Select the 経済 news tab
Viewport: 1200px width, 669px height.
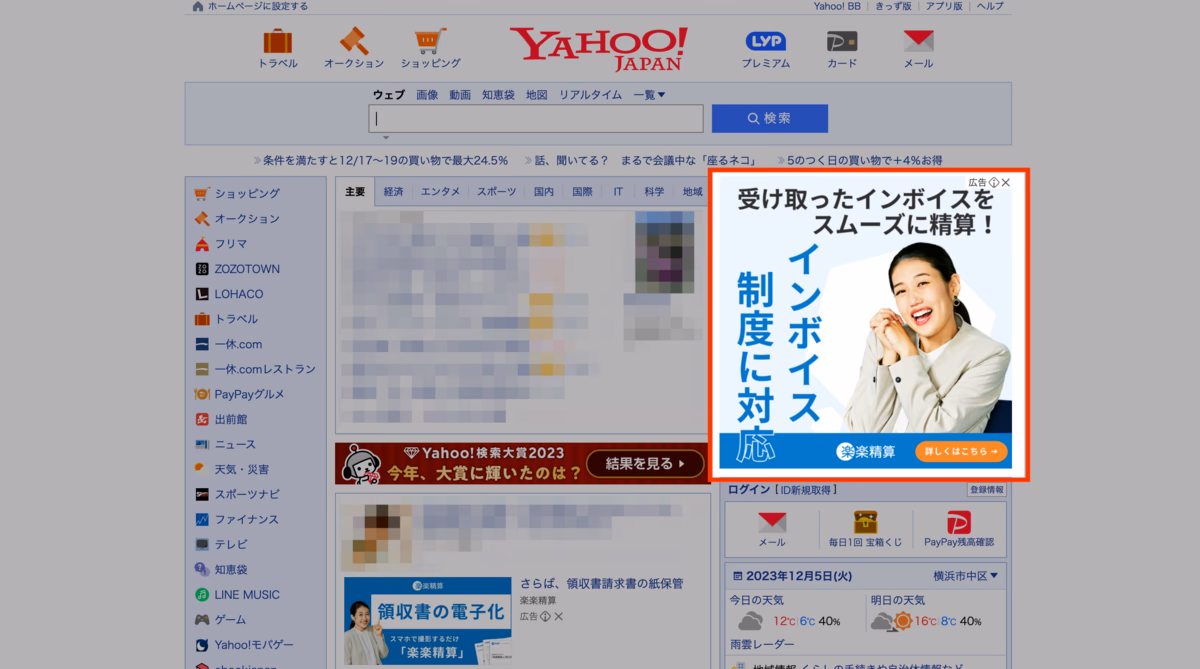[394, 192]
